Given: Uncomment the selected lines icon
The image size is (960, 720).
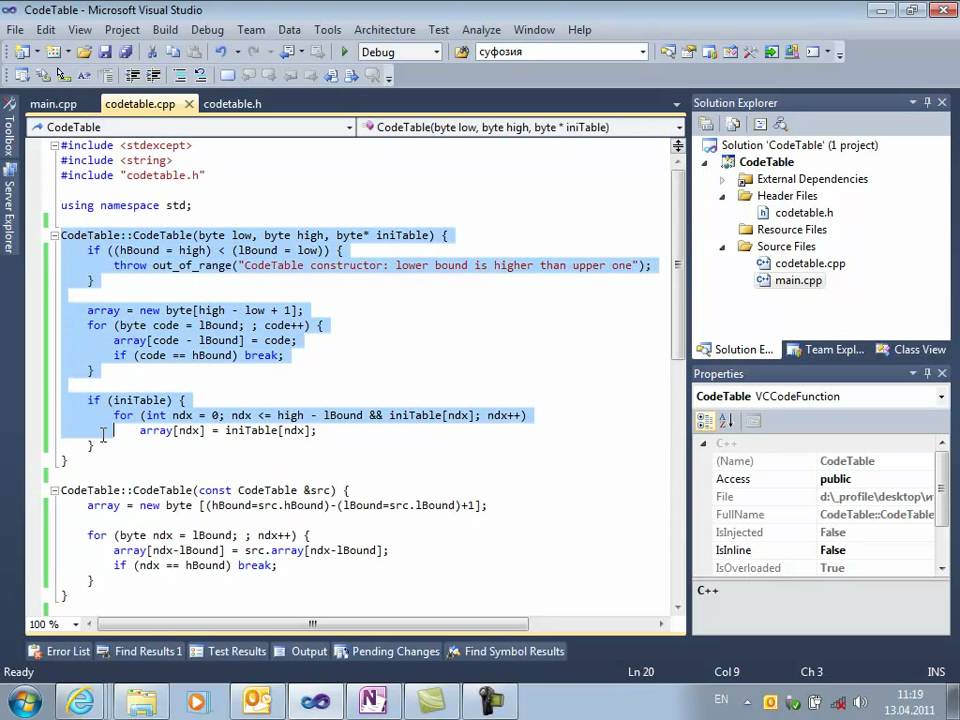Looking at the screenshot, I should point(200,75).
